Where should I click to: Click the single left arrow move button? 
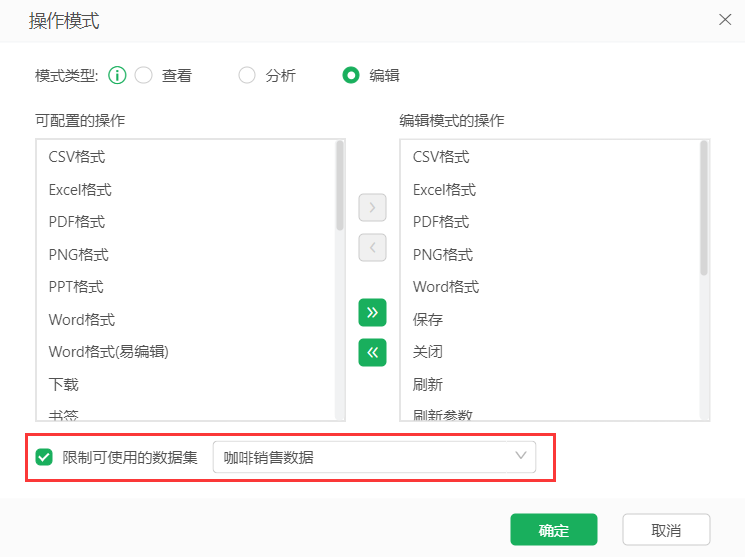pos(372,247)
